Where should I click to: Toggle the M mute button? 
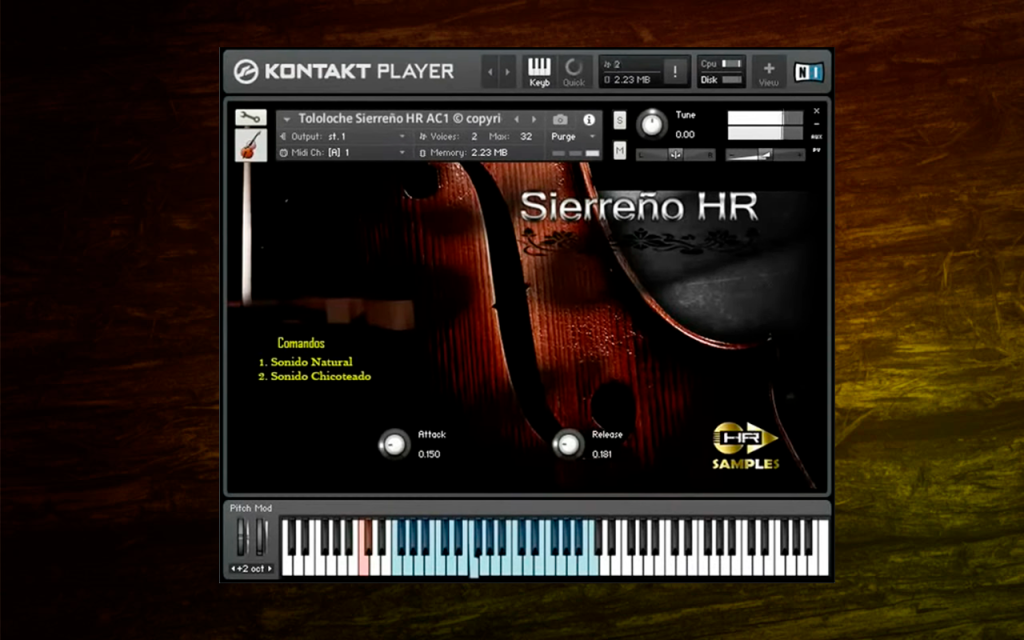[x=620, y=151]
